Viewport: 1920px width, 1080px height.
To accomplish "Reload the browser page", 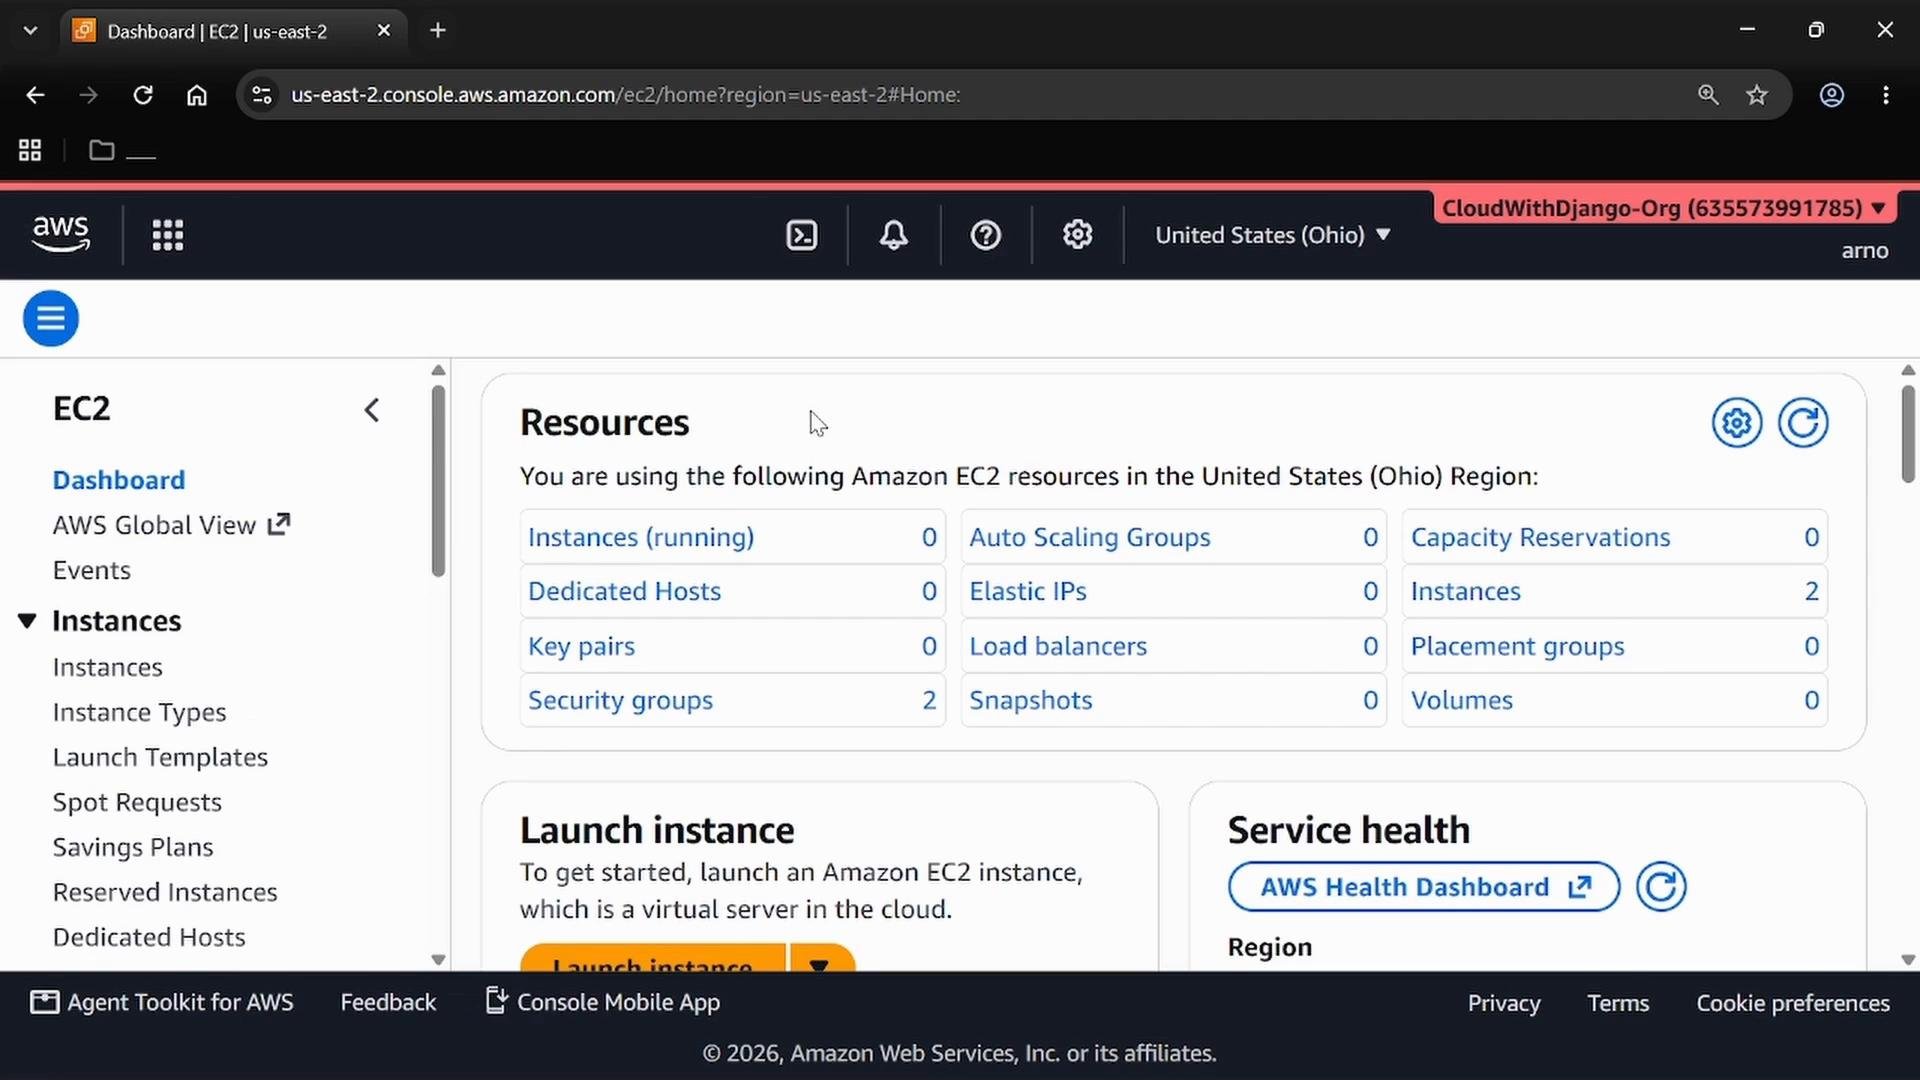I will point(143,95).
